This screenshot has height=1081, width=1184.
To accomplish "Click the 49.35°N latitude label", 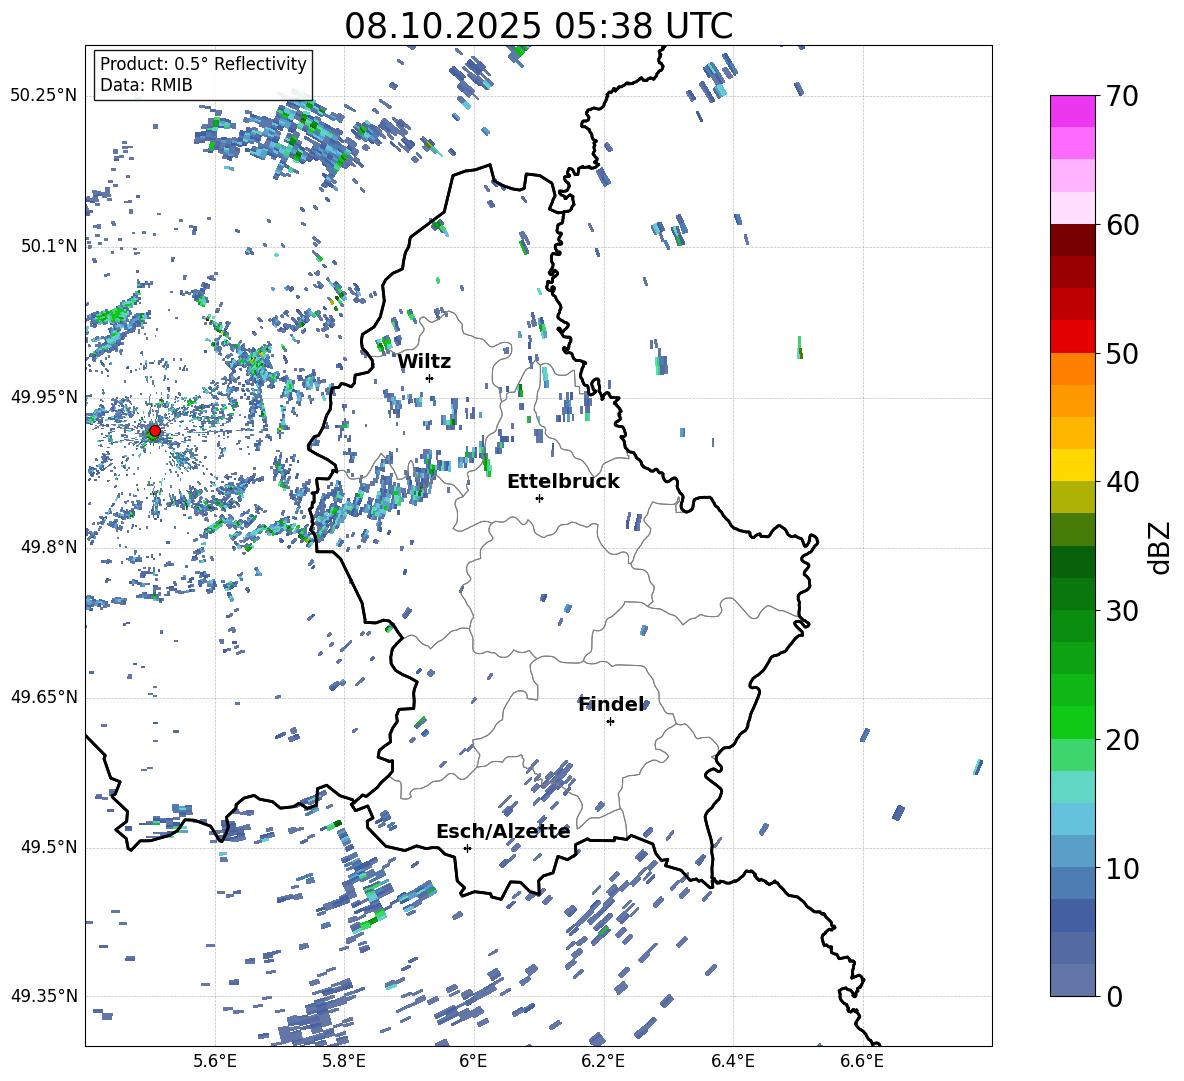I will click(44, 996).
